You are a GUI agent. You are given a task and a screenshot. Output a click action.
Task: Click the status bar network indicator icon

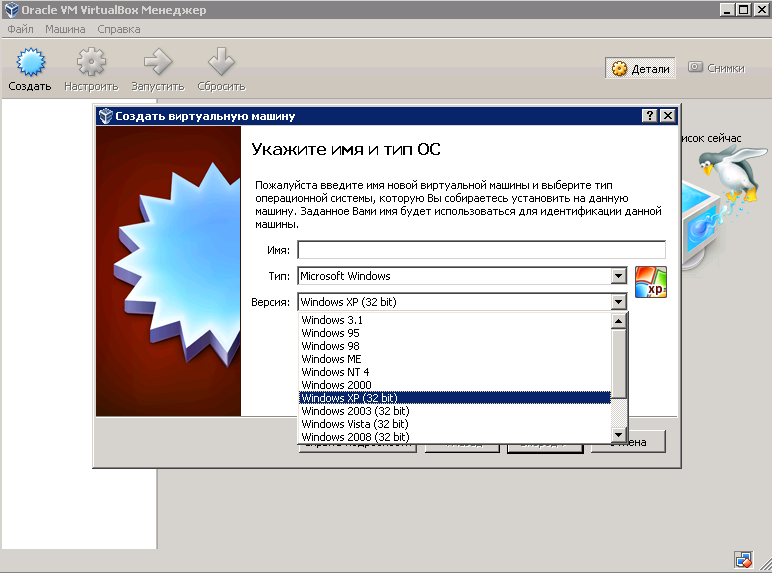click(x=743, y=560)
